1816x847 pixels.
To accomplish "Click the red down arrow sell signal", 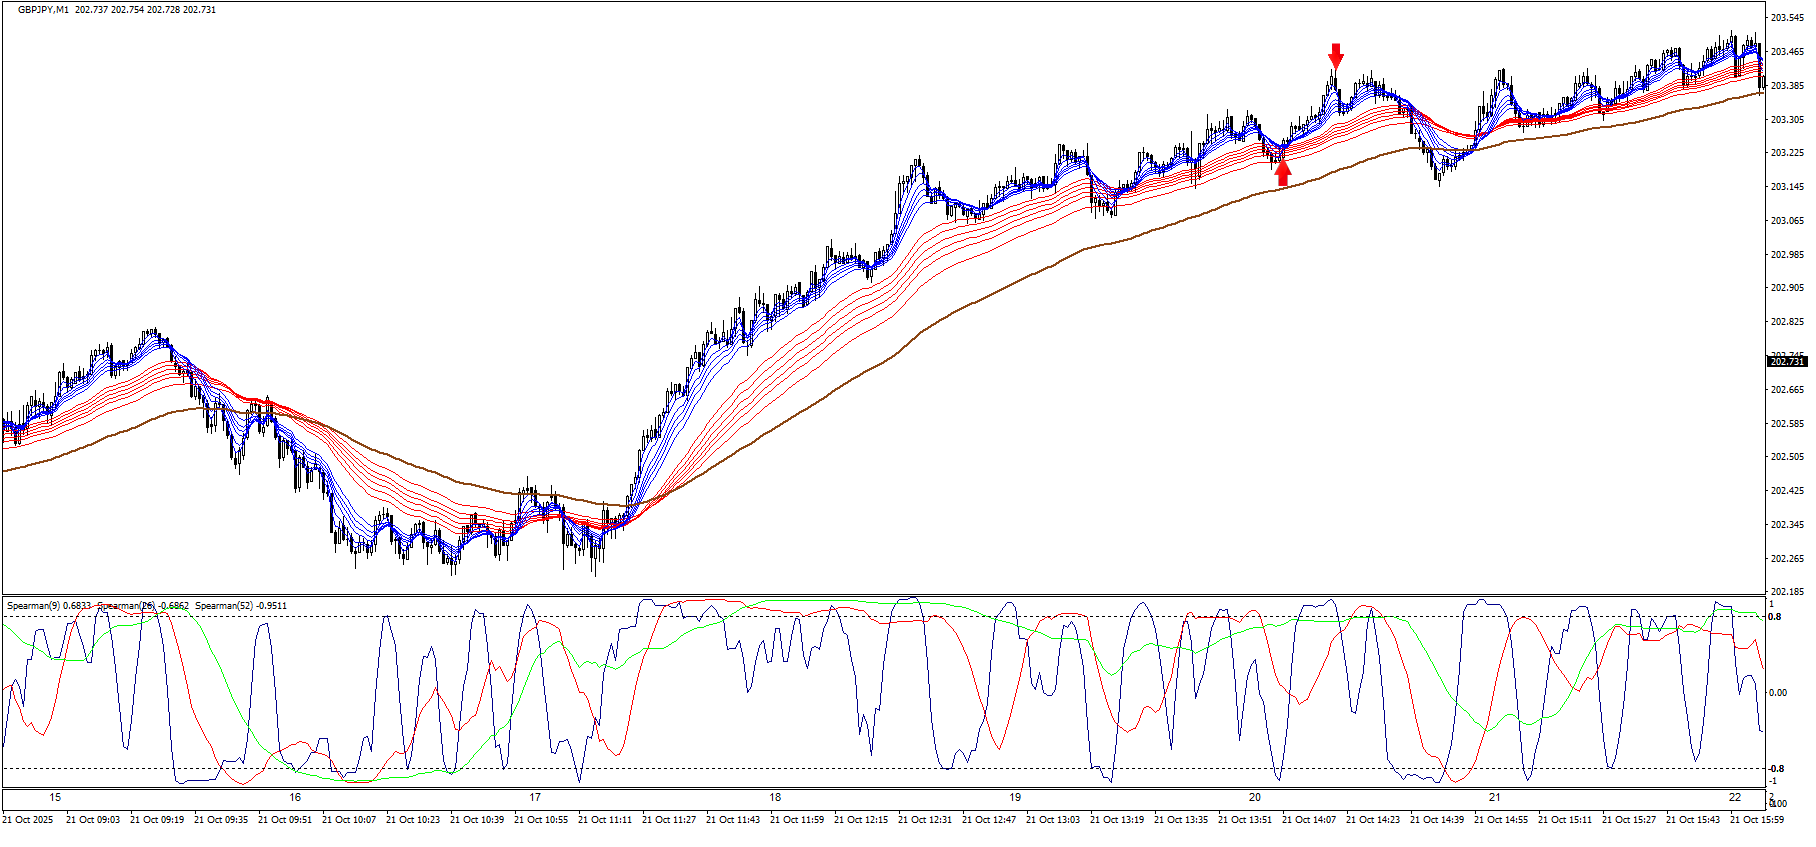I will 1336,55.
